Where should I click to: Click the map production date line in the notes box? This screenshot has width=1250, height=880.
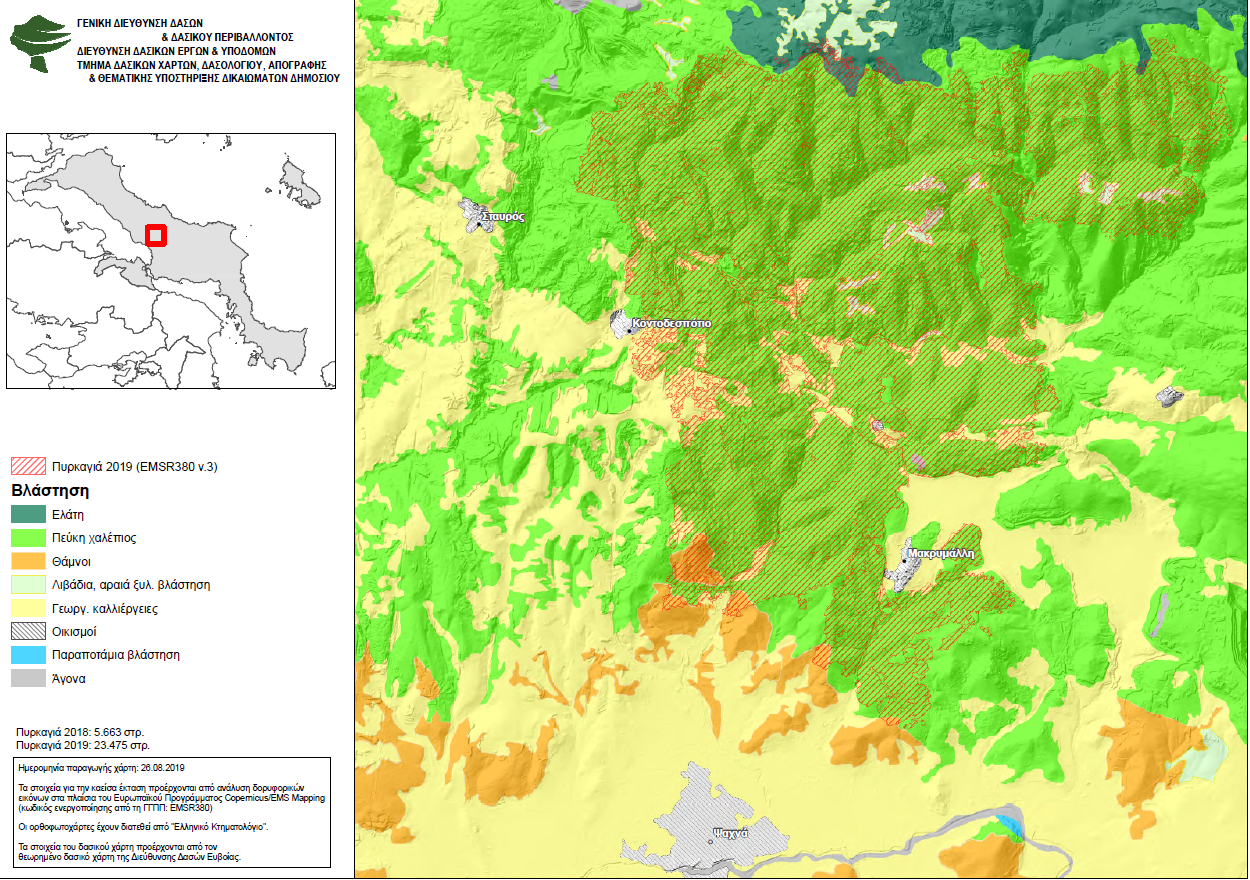(102, 768)
